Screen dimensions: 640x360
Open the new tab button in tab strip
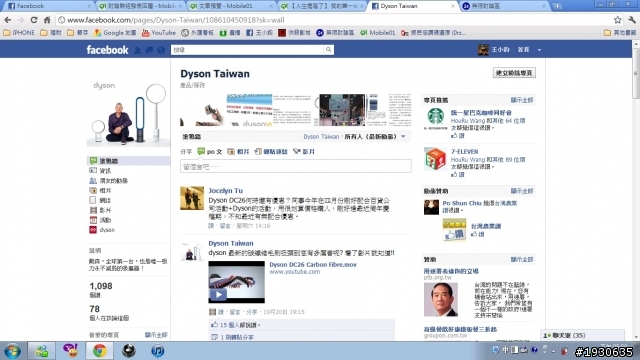(557, 6)
